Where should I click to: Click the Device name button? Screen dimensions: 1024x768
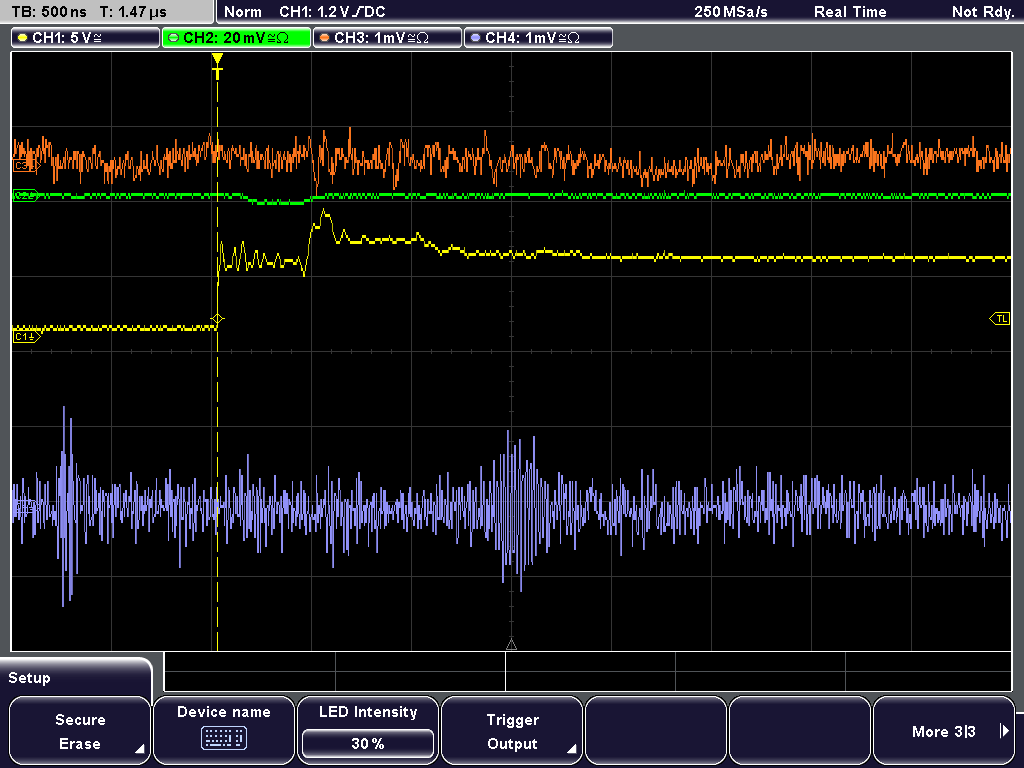[223, 731]
